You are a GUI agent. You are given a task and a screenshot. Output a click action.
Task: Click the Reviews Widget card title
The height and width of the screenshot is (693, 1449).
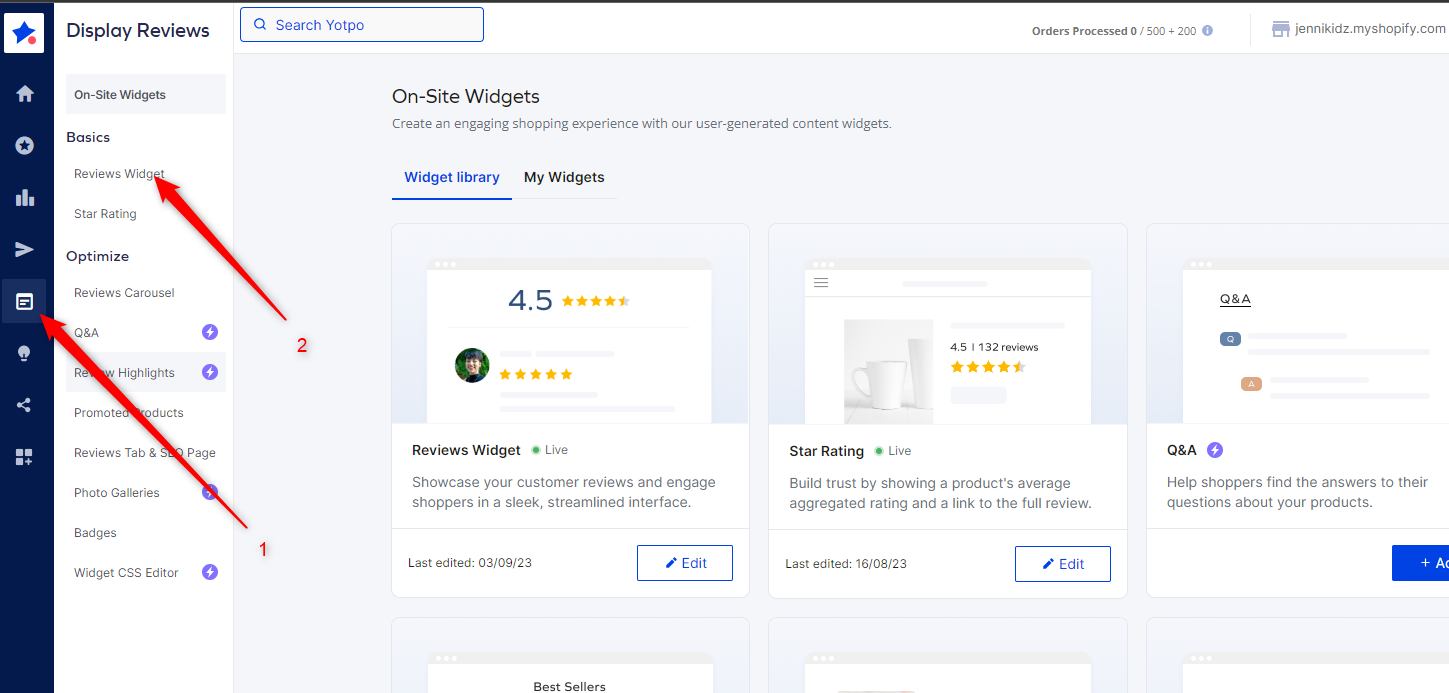[x=466, y=450]
